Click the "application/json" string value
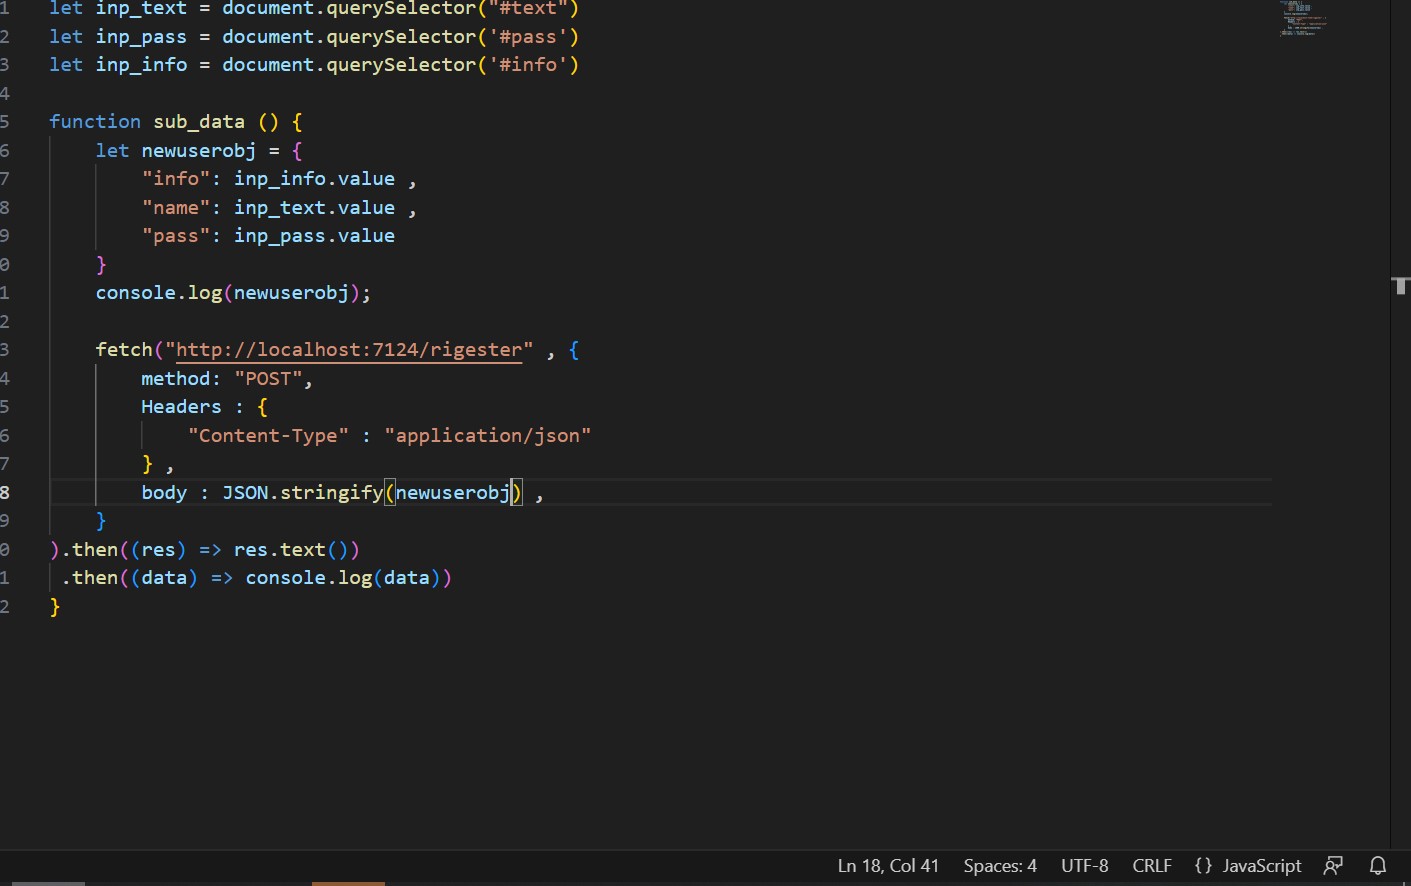Screen dimensions: 1411x886 488,436
